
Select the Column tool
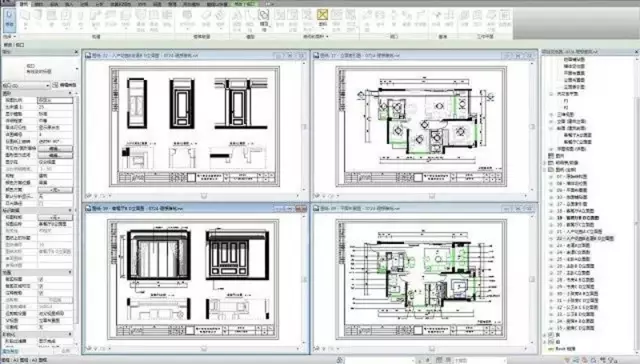(80, 19)
